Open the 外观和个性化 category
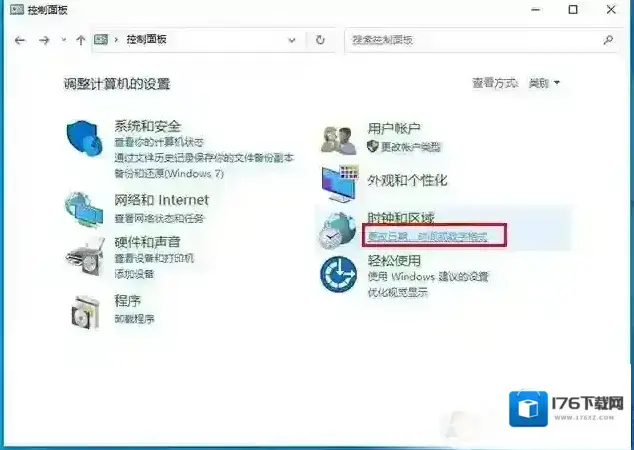 tap(407, 180)
